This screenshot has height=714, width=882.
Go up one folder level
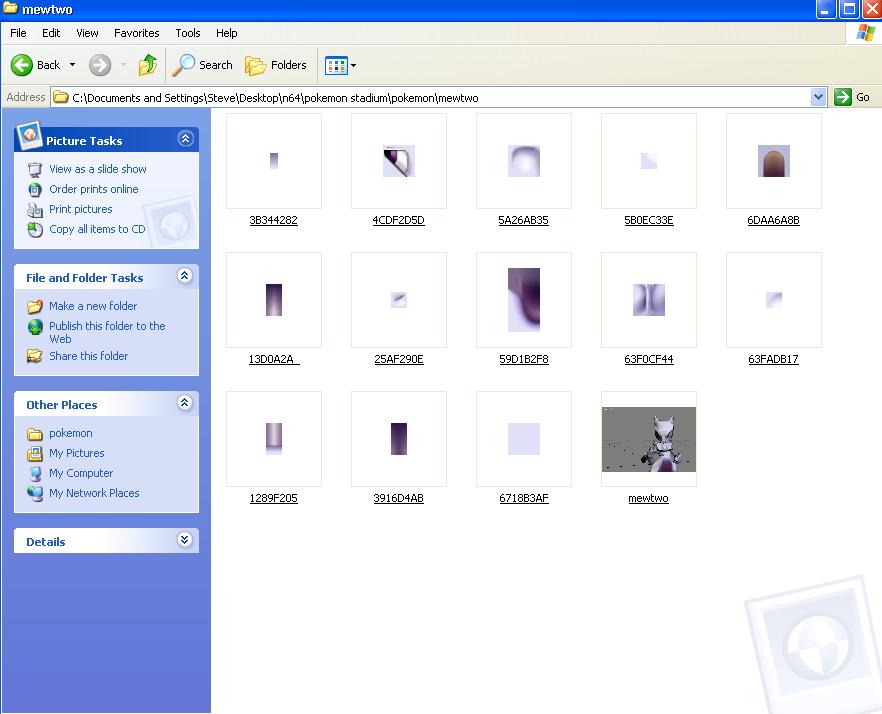[148, 65]
